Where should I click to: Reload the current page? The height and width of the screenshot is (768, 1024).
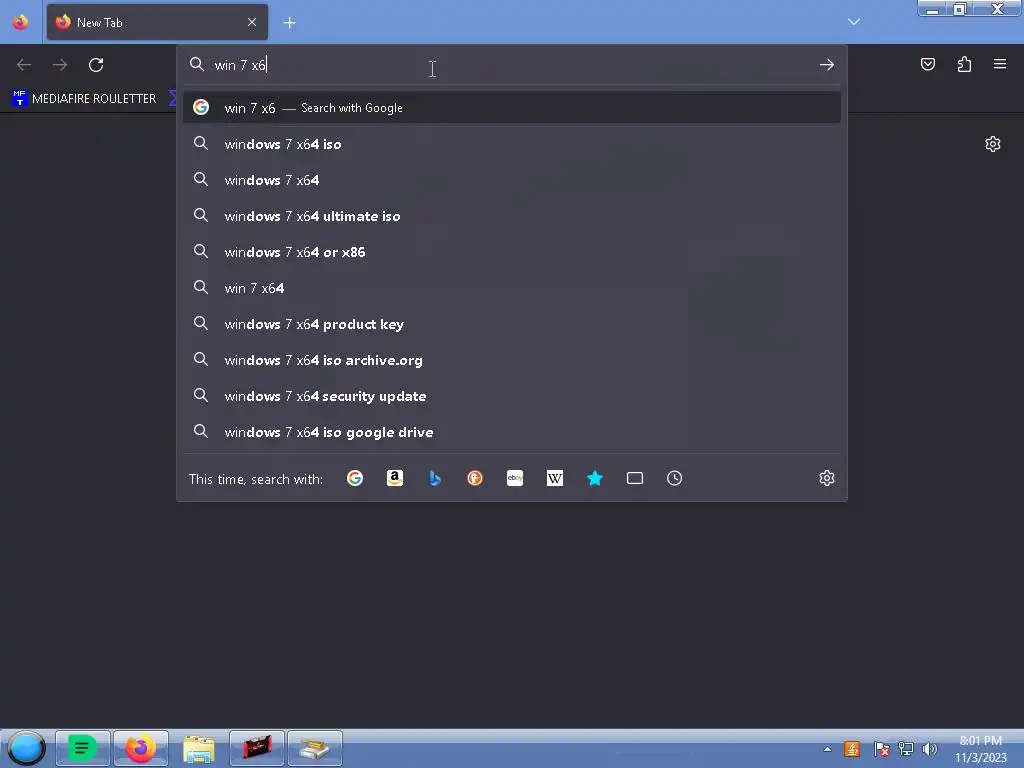click(96, 65)
